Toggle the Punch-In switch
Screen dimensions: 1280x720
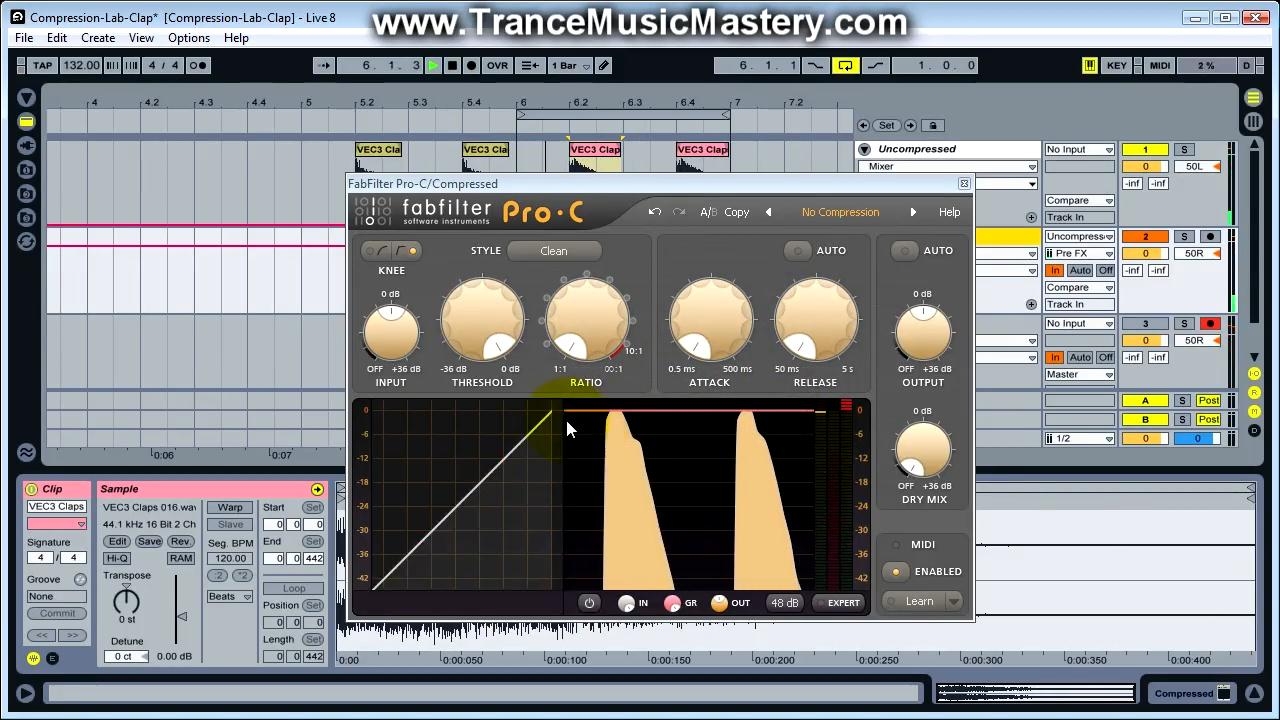coord(816,66)
